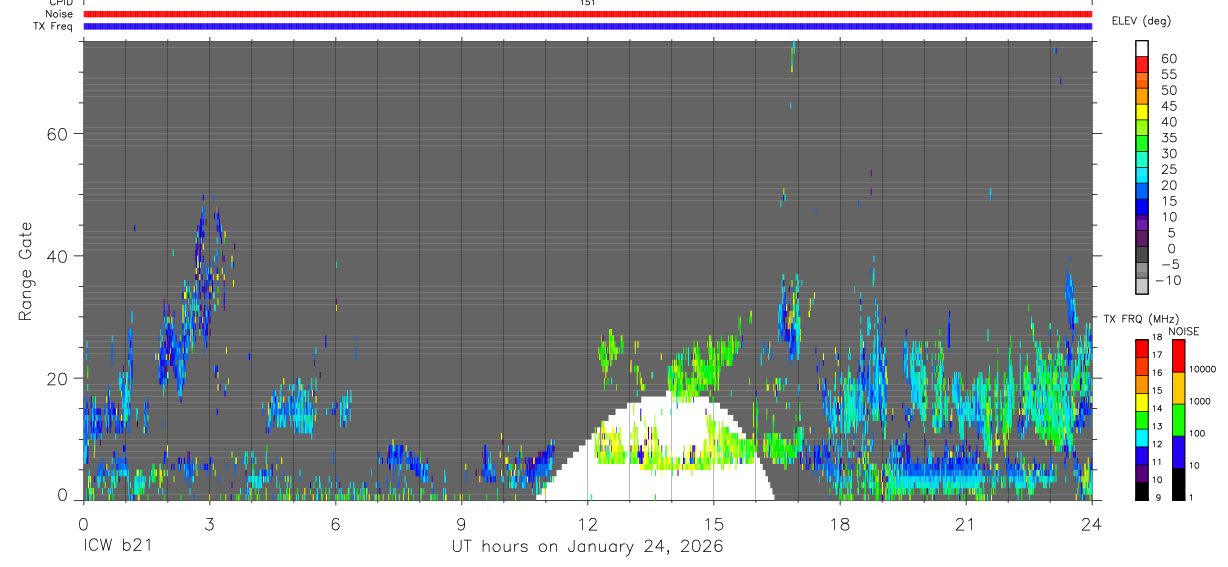The height and width of the screenshot is (567, 1228).
Task: Click the NOISE legend label '1000'
Action: pos(1202,401)
